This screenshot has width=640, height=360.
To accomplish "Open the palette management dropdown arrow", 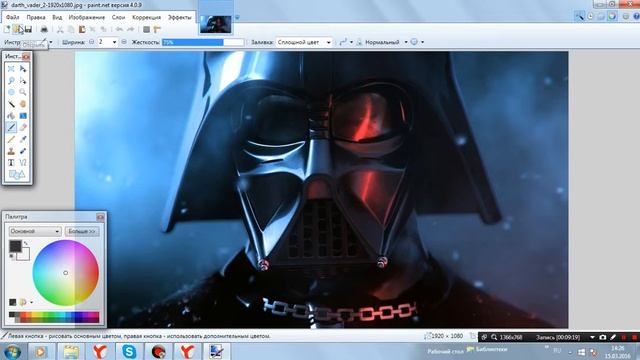I will click(x=31, y=302).
